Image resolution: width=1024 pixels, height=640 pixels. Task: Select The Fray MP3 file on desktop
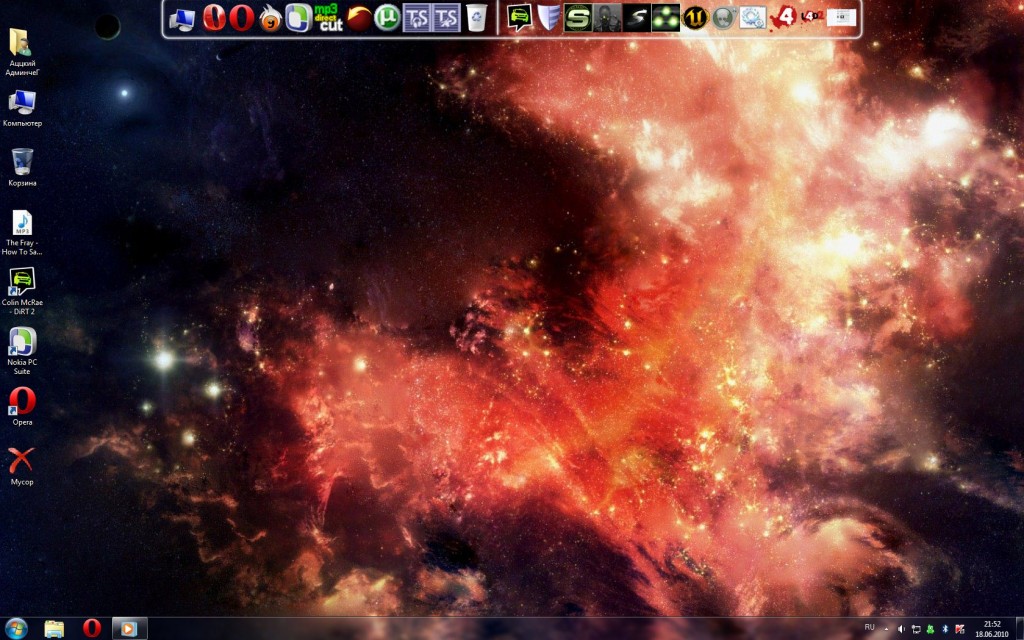tap(22, 223)
